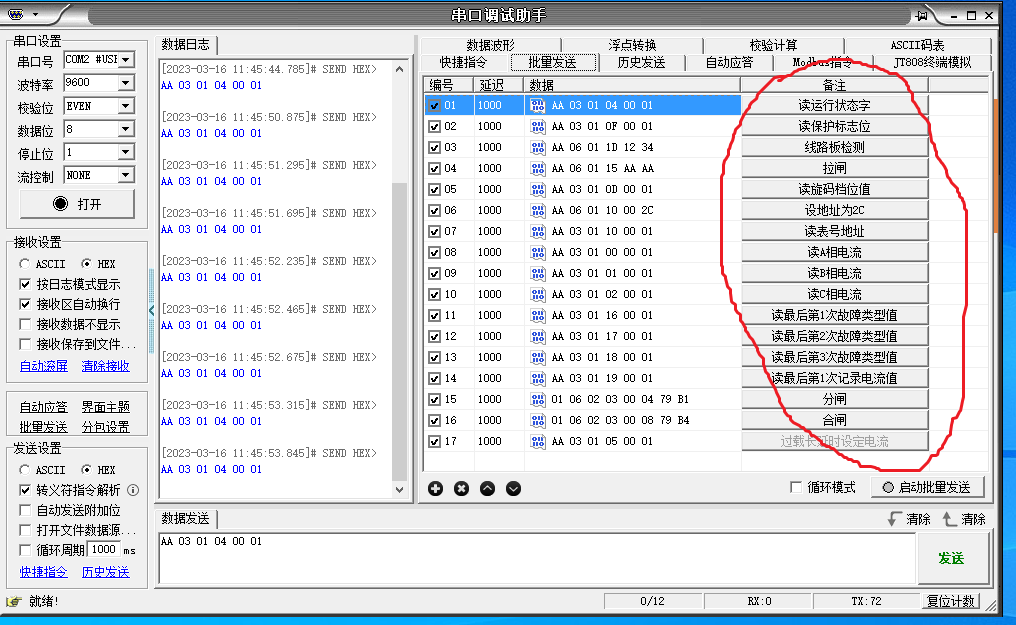Screen dimensions: 1016x625
Task: Click the 复位计数 button
Action: coord(951,601)
